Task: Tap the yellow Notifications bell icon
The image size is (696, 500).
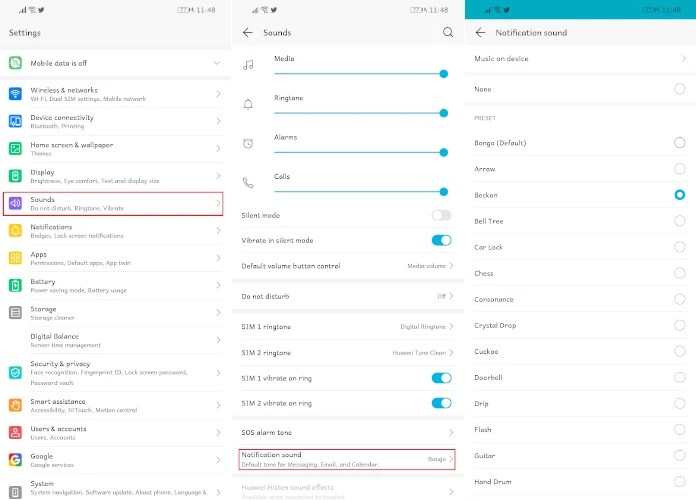Action: pyautogui.click(x=16, y=230)
